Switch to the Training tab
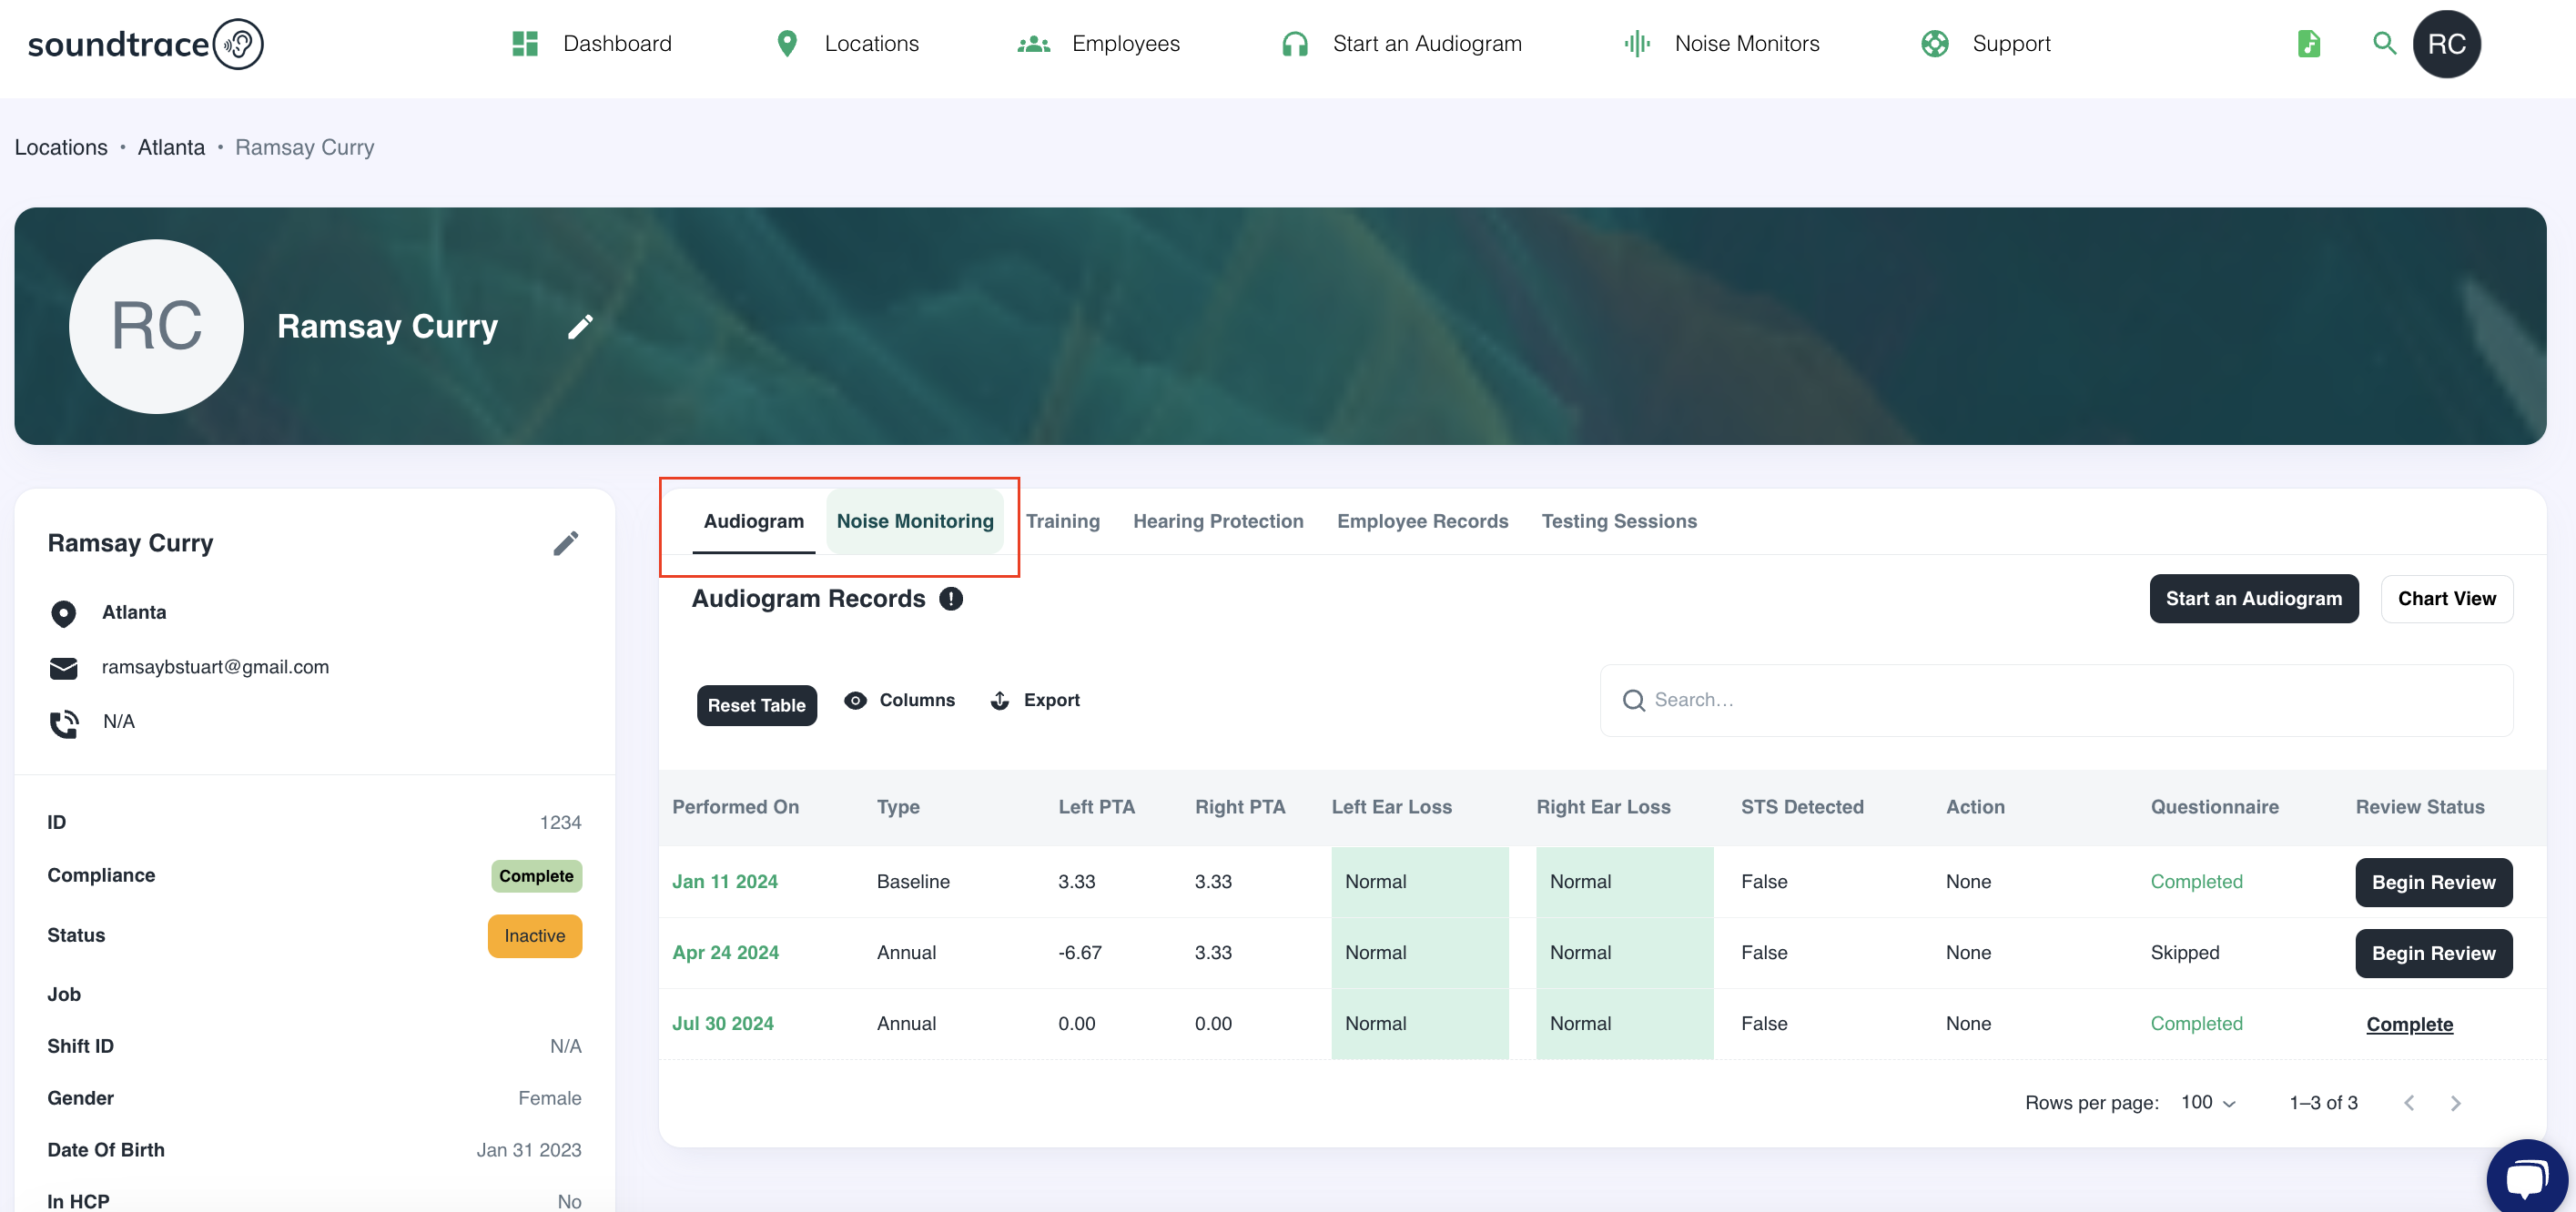This screenshot has height=1212, width=2576. tap(1062, 521)
